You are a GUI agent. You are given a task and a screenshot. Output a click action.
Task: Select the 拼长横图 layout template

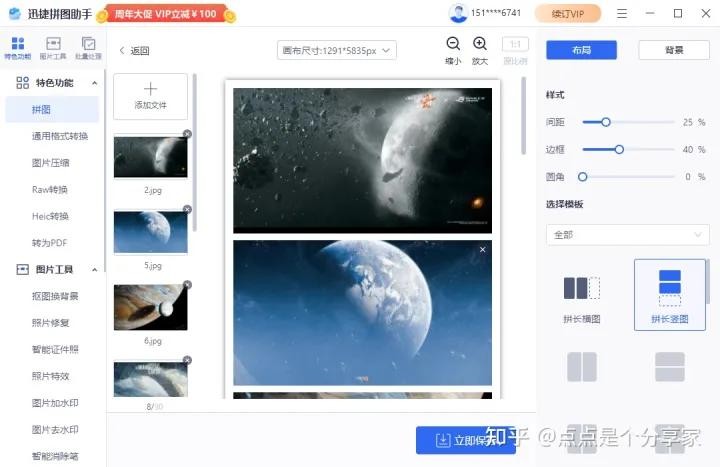[x=581, y=296]
